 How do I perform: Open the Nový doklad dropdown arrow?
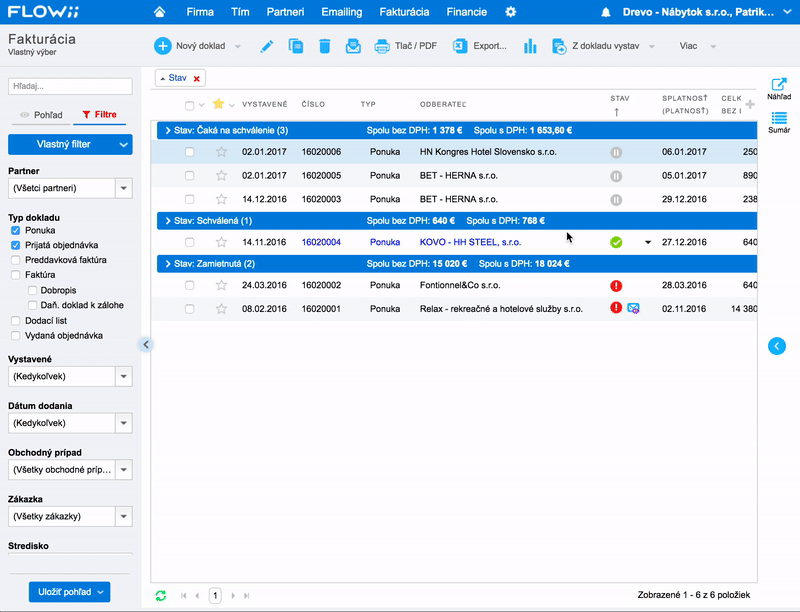pyautogui.click(x=238, y=46)
